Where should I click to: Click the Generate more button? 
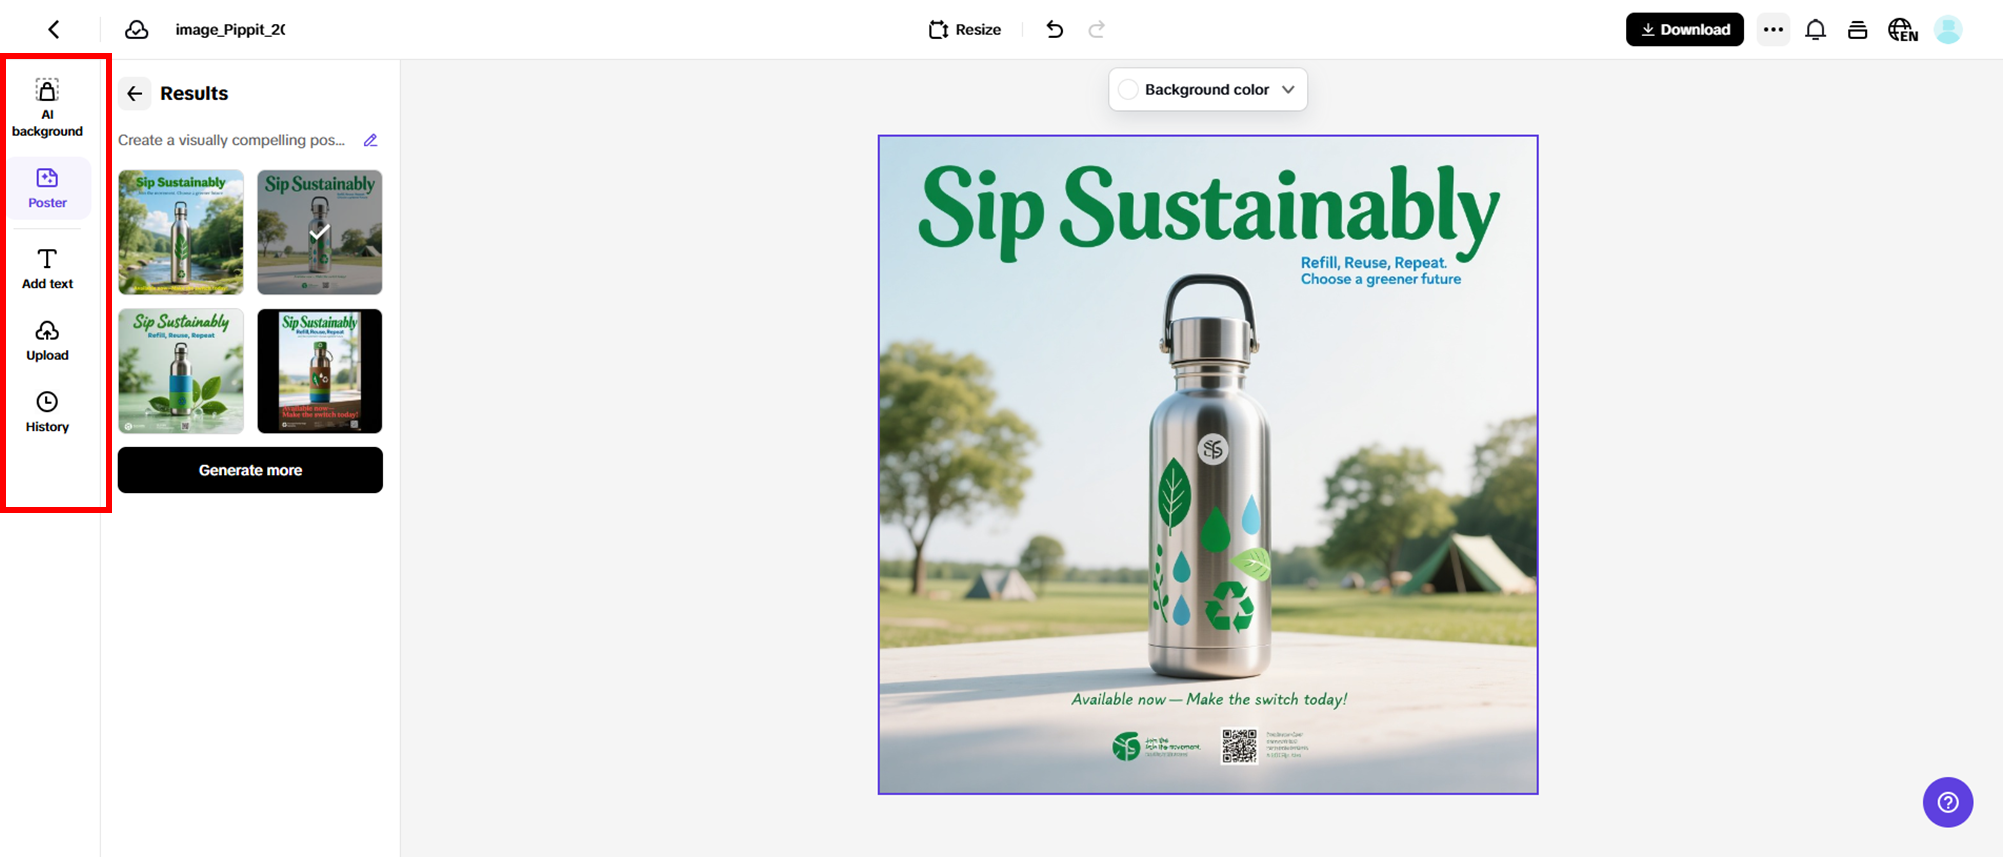pyautogui.click(x=250, y=470)
